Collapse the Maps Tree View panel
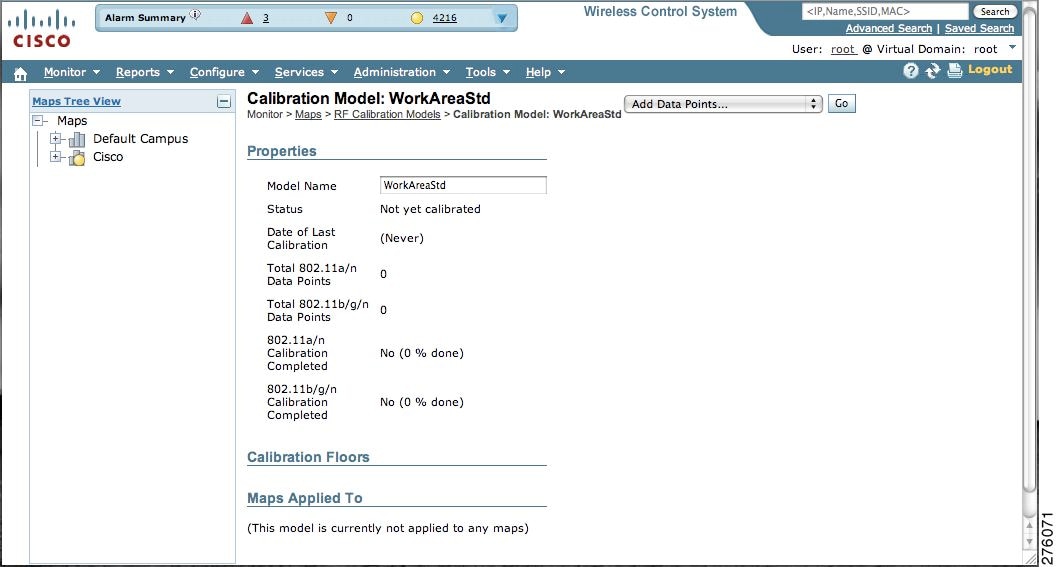 [x=224, y=102]
